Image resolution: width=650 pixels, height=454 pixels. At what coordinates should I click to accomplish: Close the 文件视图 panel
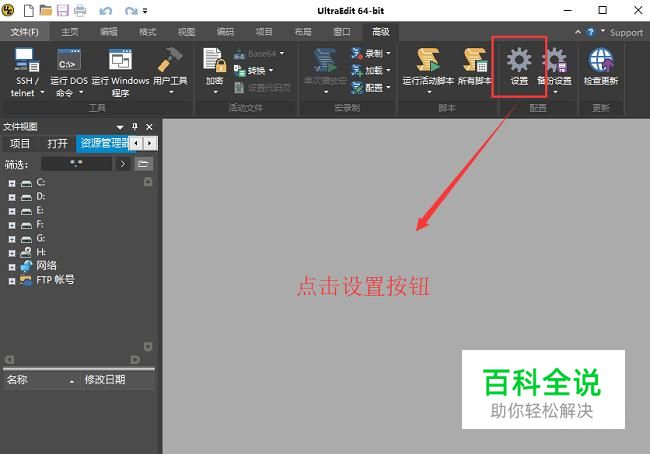[x=149, y=126]
